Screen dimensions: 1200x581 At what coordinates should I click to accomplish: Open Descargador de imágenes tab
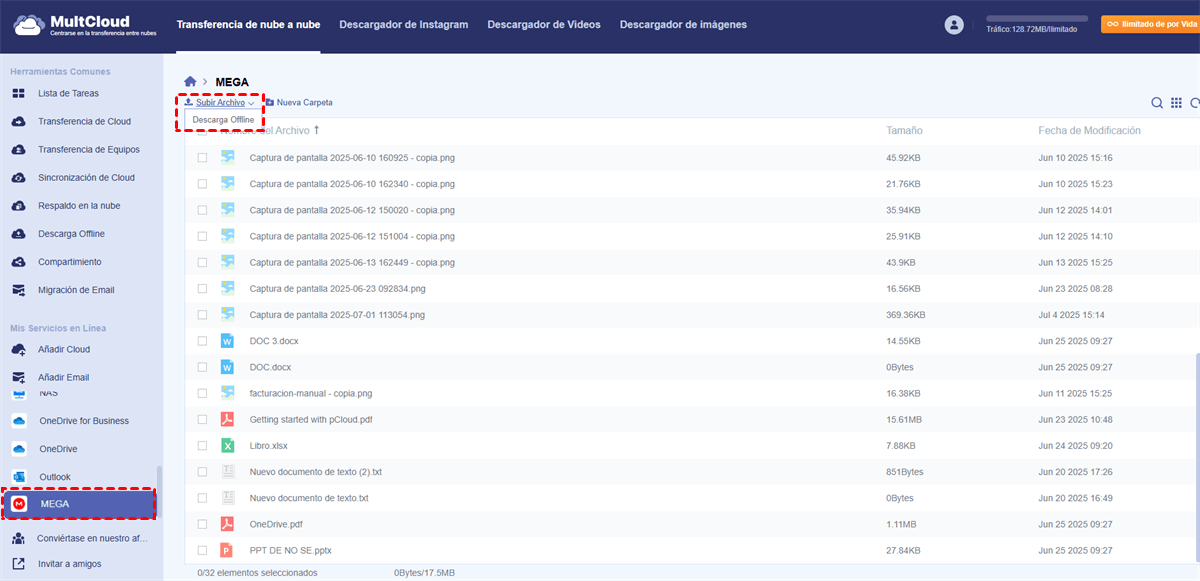pos(683,25)
